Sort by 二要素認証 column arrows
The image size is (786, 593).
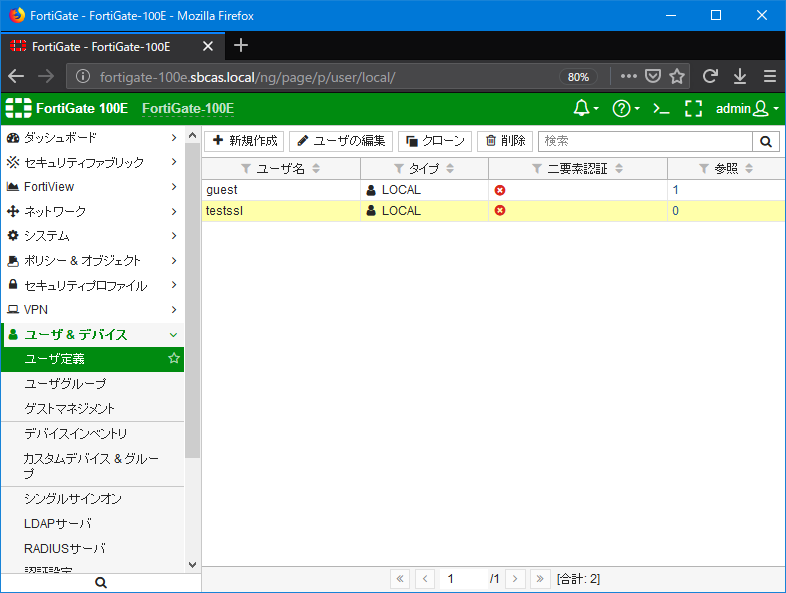click(x=619, y=168)
